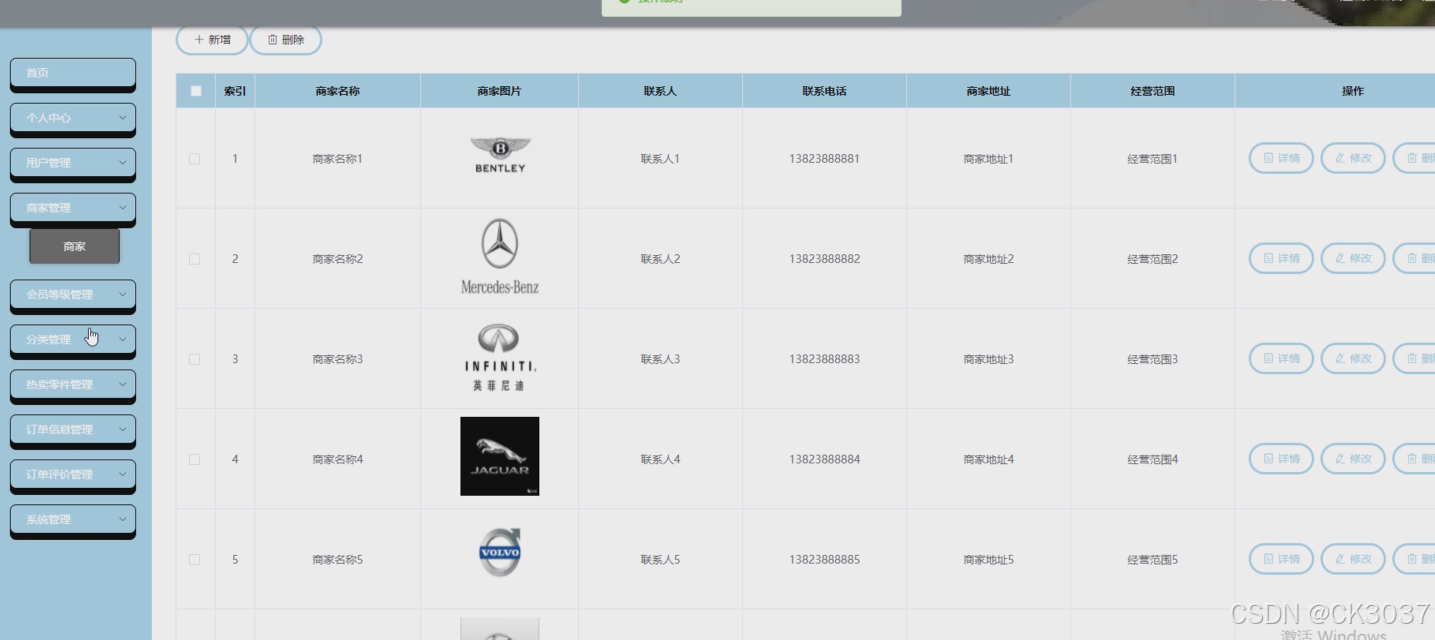The image size is (1435, 640).
Task: Click the 删除 batch delete button
Action: click(x=286, y=40)
